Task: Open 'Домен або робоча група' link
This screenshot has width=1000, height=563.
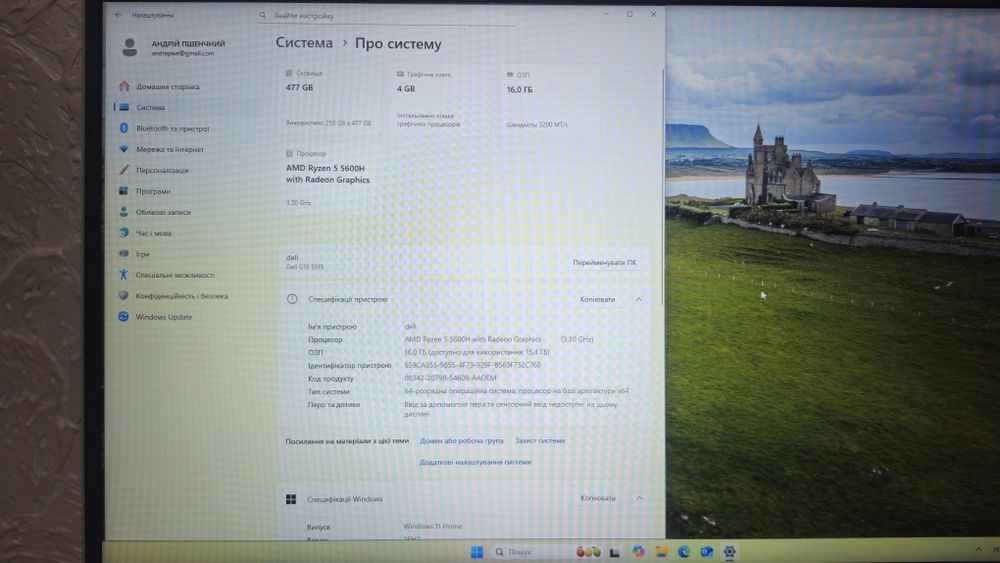Action: coord(461,441)
